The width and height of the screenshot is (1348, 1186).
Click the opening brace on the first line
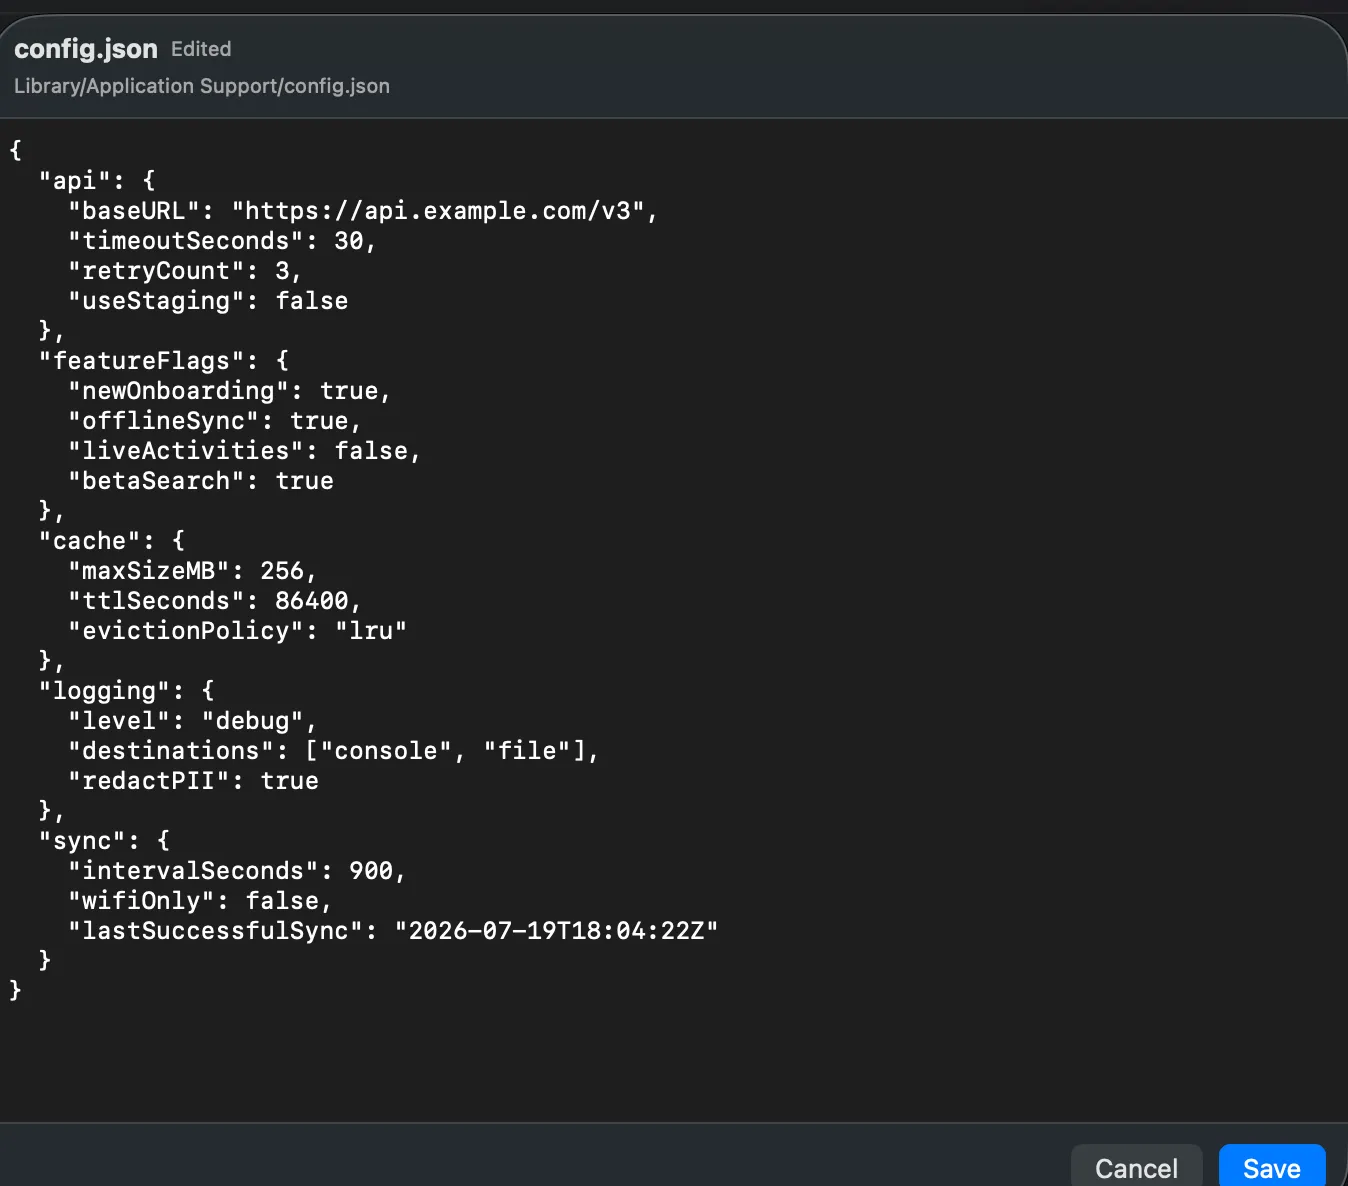coord(15,151)
